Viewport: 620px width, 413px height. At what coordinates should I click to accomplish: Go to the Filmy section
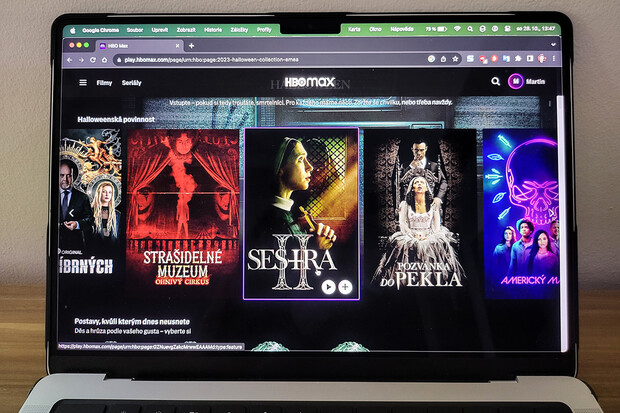[104, 83]
